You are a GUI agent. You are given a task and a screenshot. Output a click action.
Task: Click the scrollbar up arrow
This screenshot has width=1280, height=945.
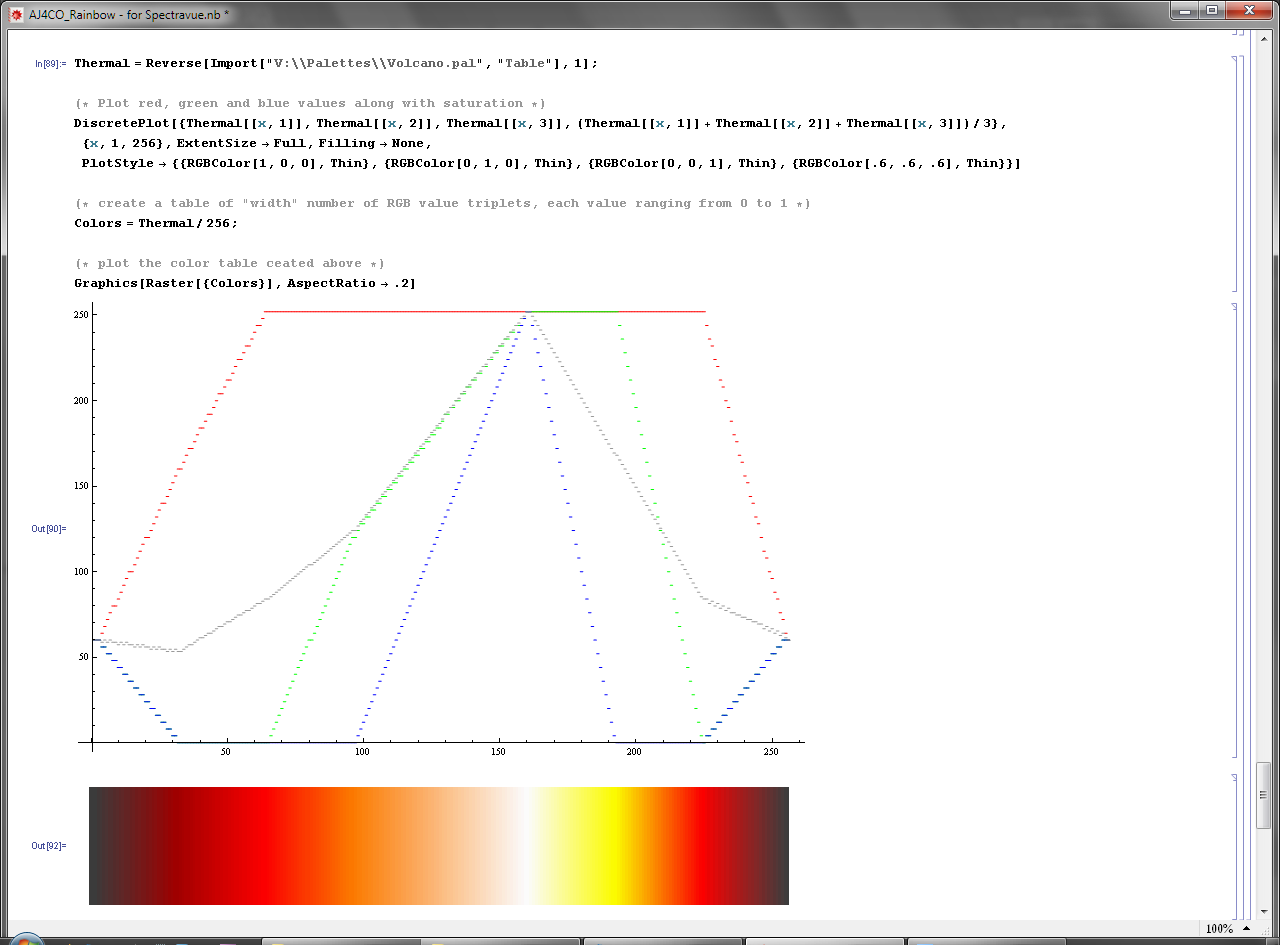tap(1264, 37)
